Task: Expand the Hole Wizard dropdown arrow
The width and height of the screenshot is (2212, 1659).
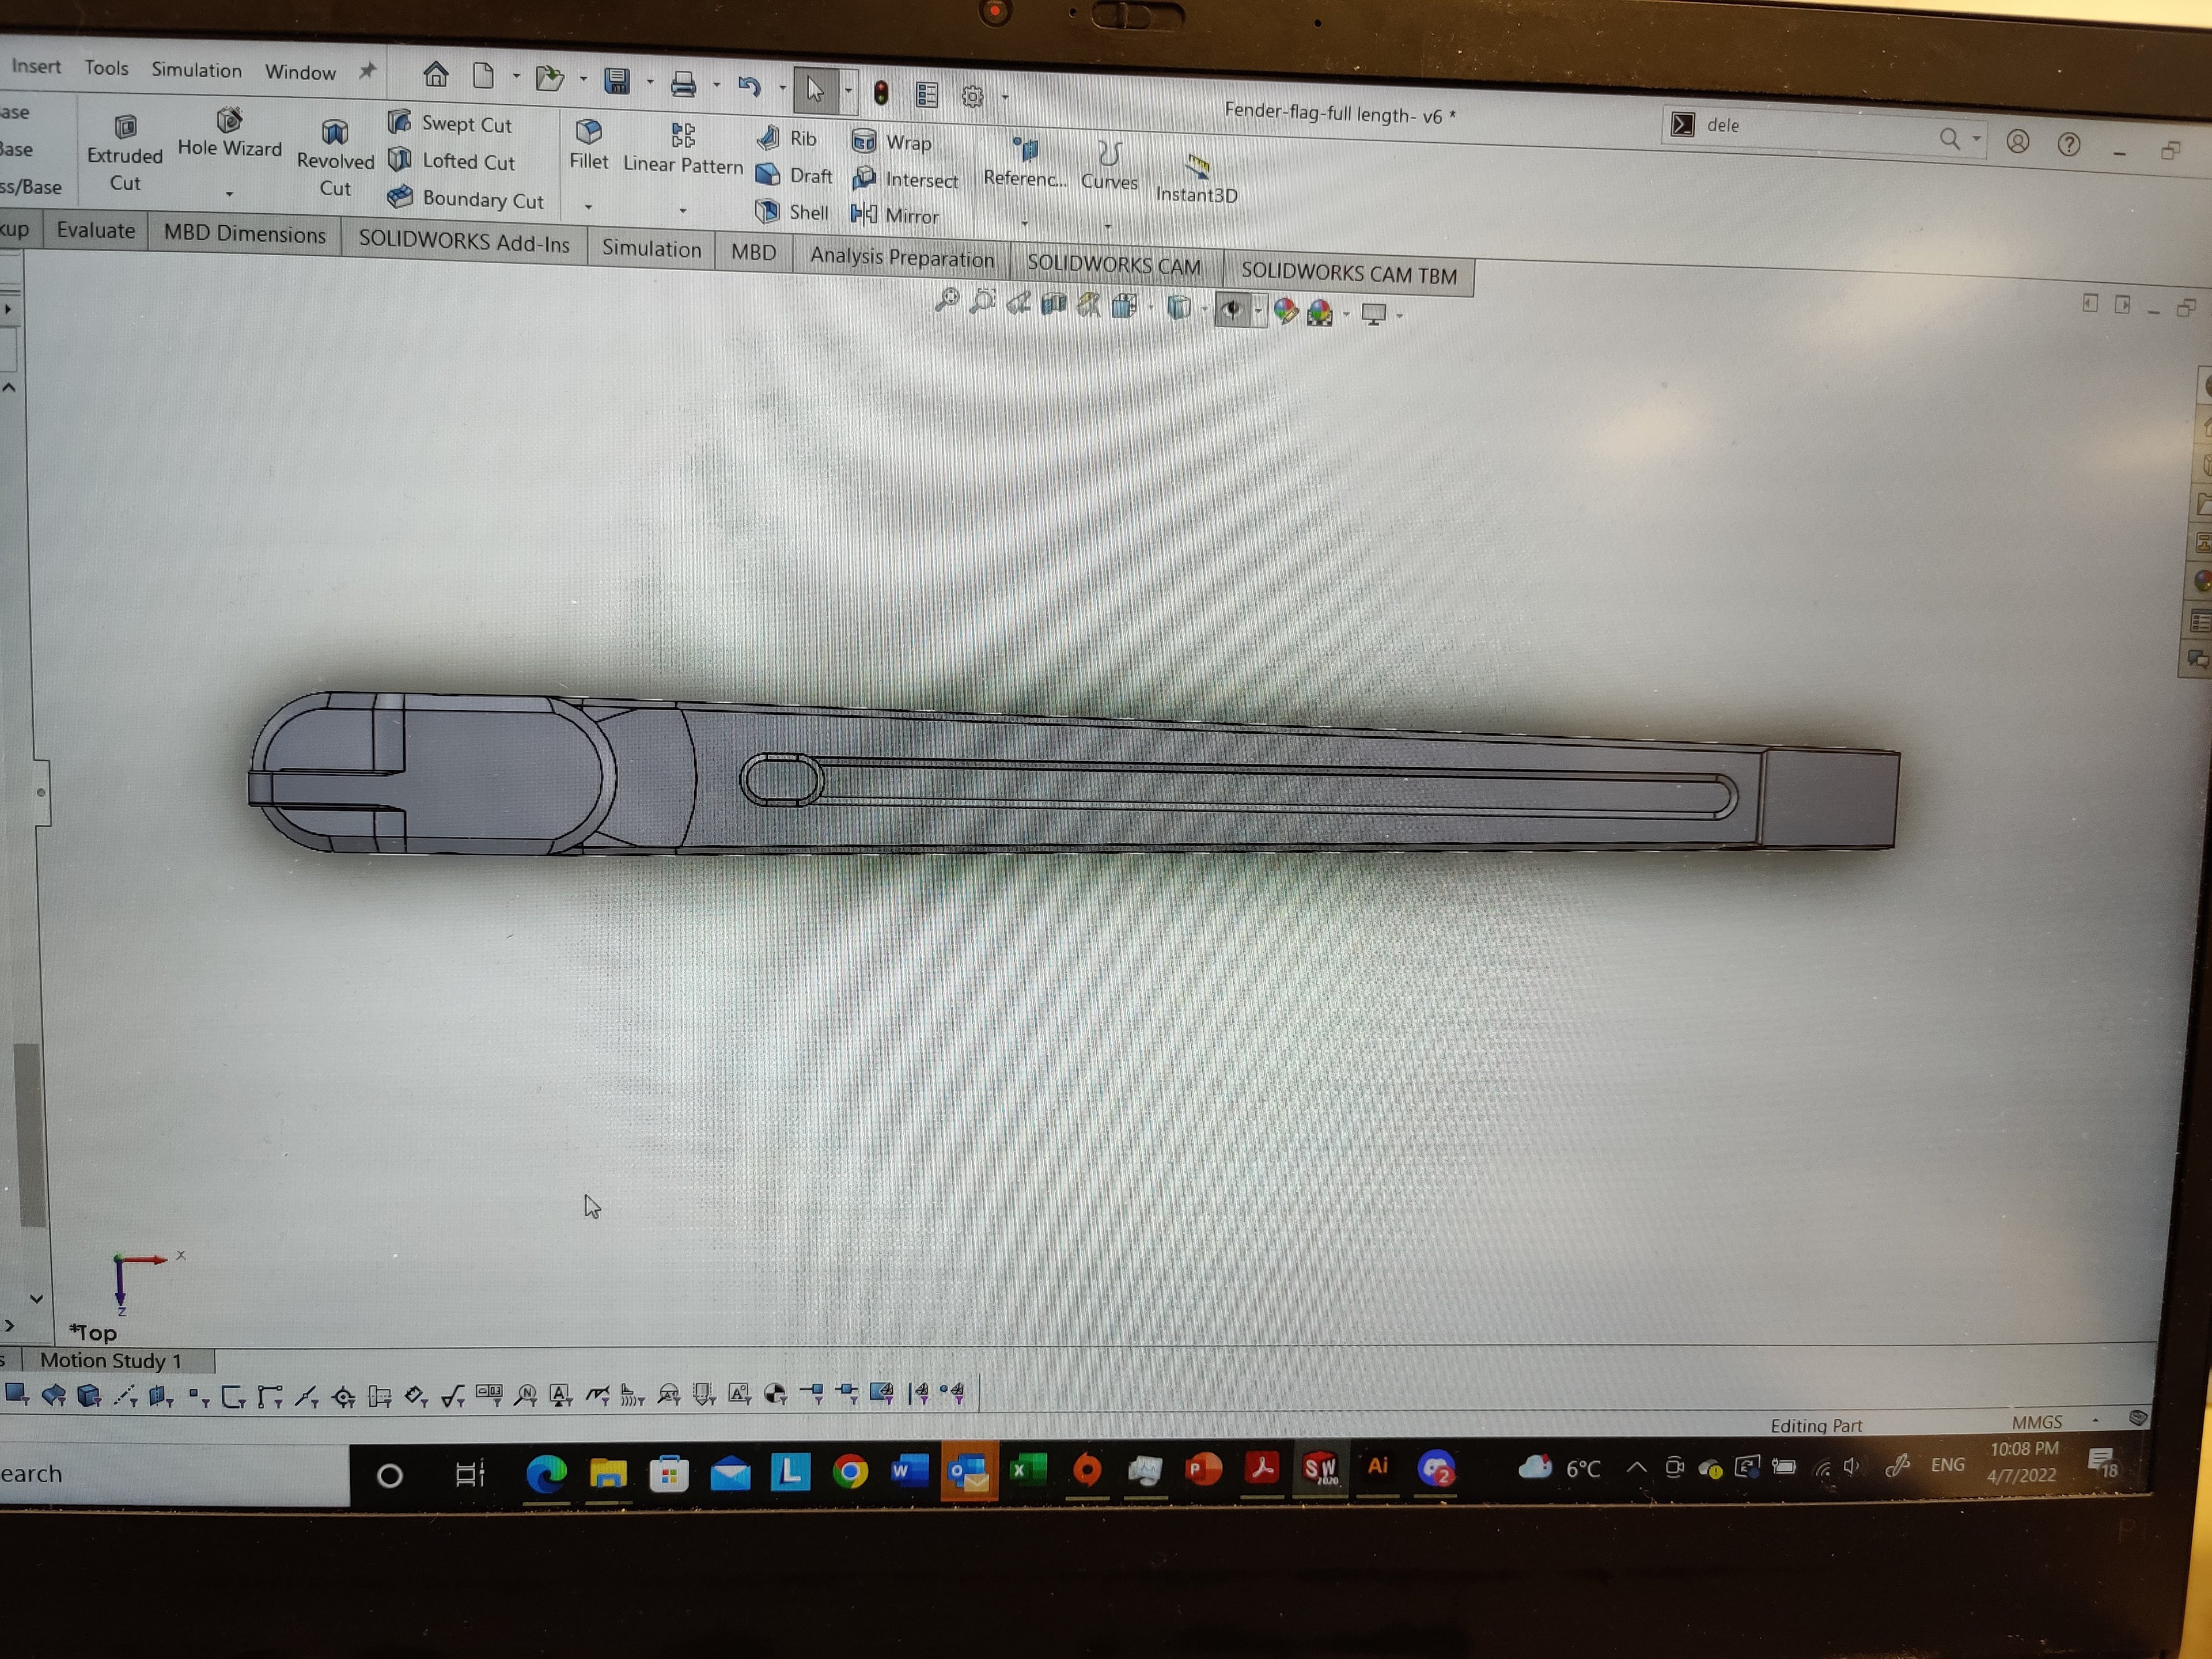Action: point(229,193)
